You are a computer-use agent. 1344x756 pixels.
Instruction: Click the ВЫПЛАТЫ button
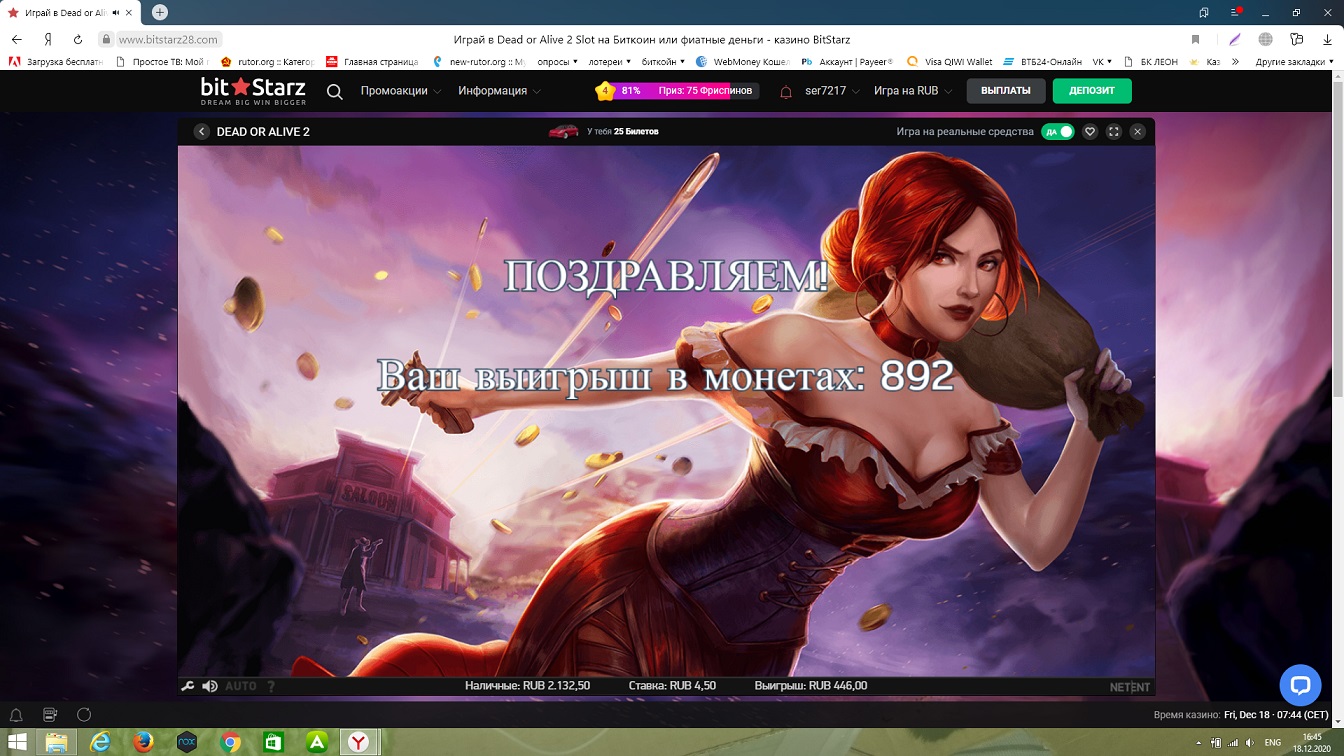click(1006, 91)
